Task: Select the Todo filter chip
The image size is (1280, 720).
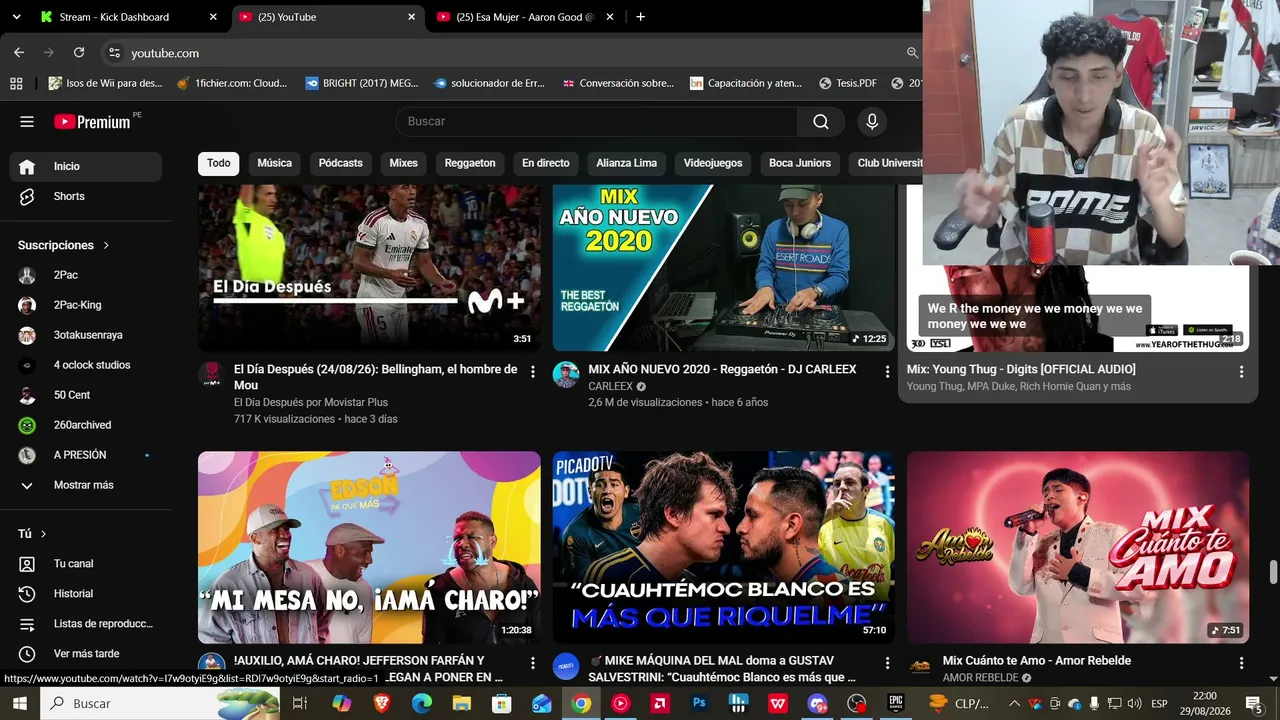Action: point(219,163)
